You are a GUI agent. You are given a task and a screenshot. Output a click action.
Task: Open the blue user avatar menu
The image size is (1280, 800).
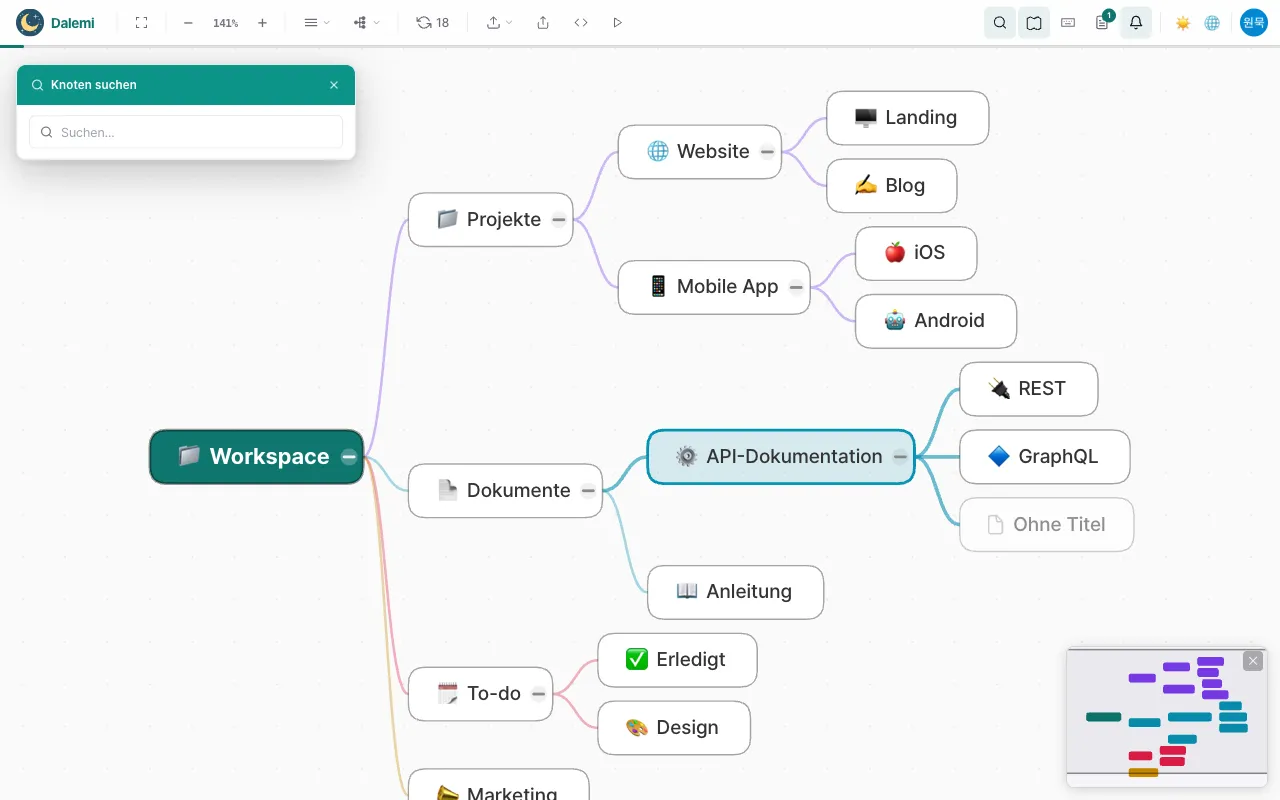1254,22
